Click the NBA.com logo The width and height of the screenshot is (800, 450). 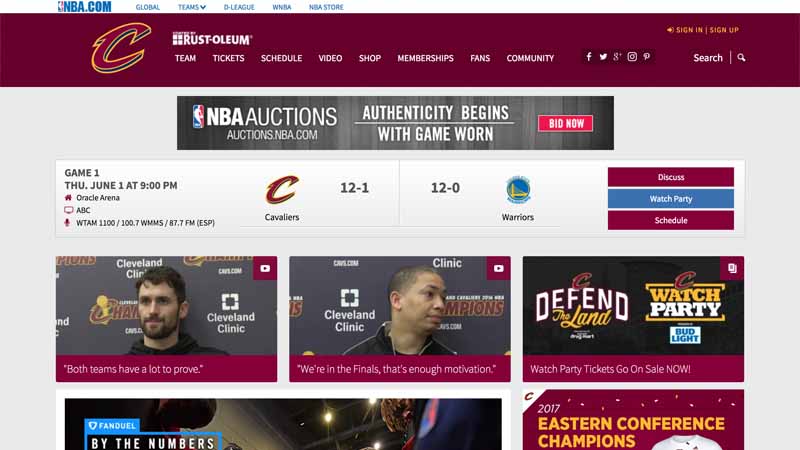85,7
